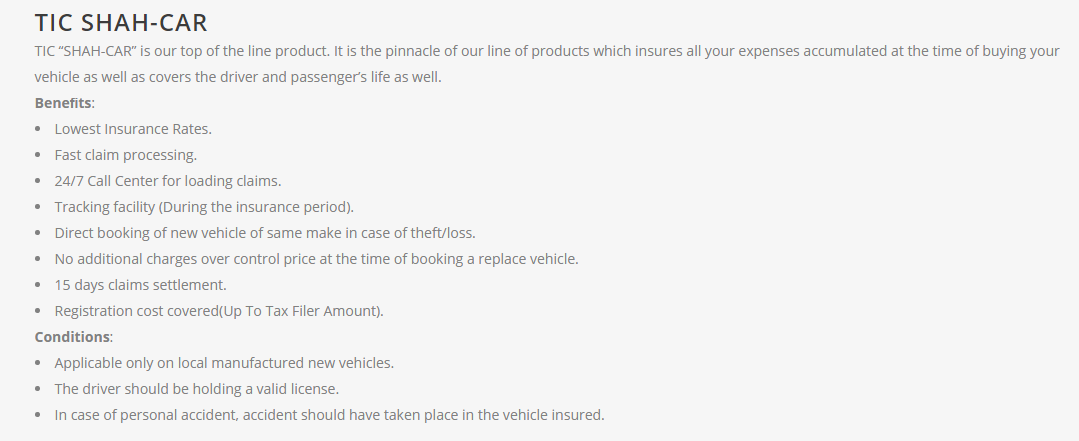
Task: Click bullet dot before Lowest Insurance Rates
Action: 38,129
